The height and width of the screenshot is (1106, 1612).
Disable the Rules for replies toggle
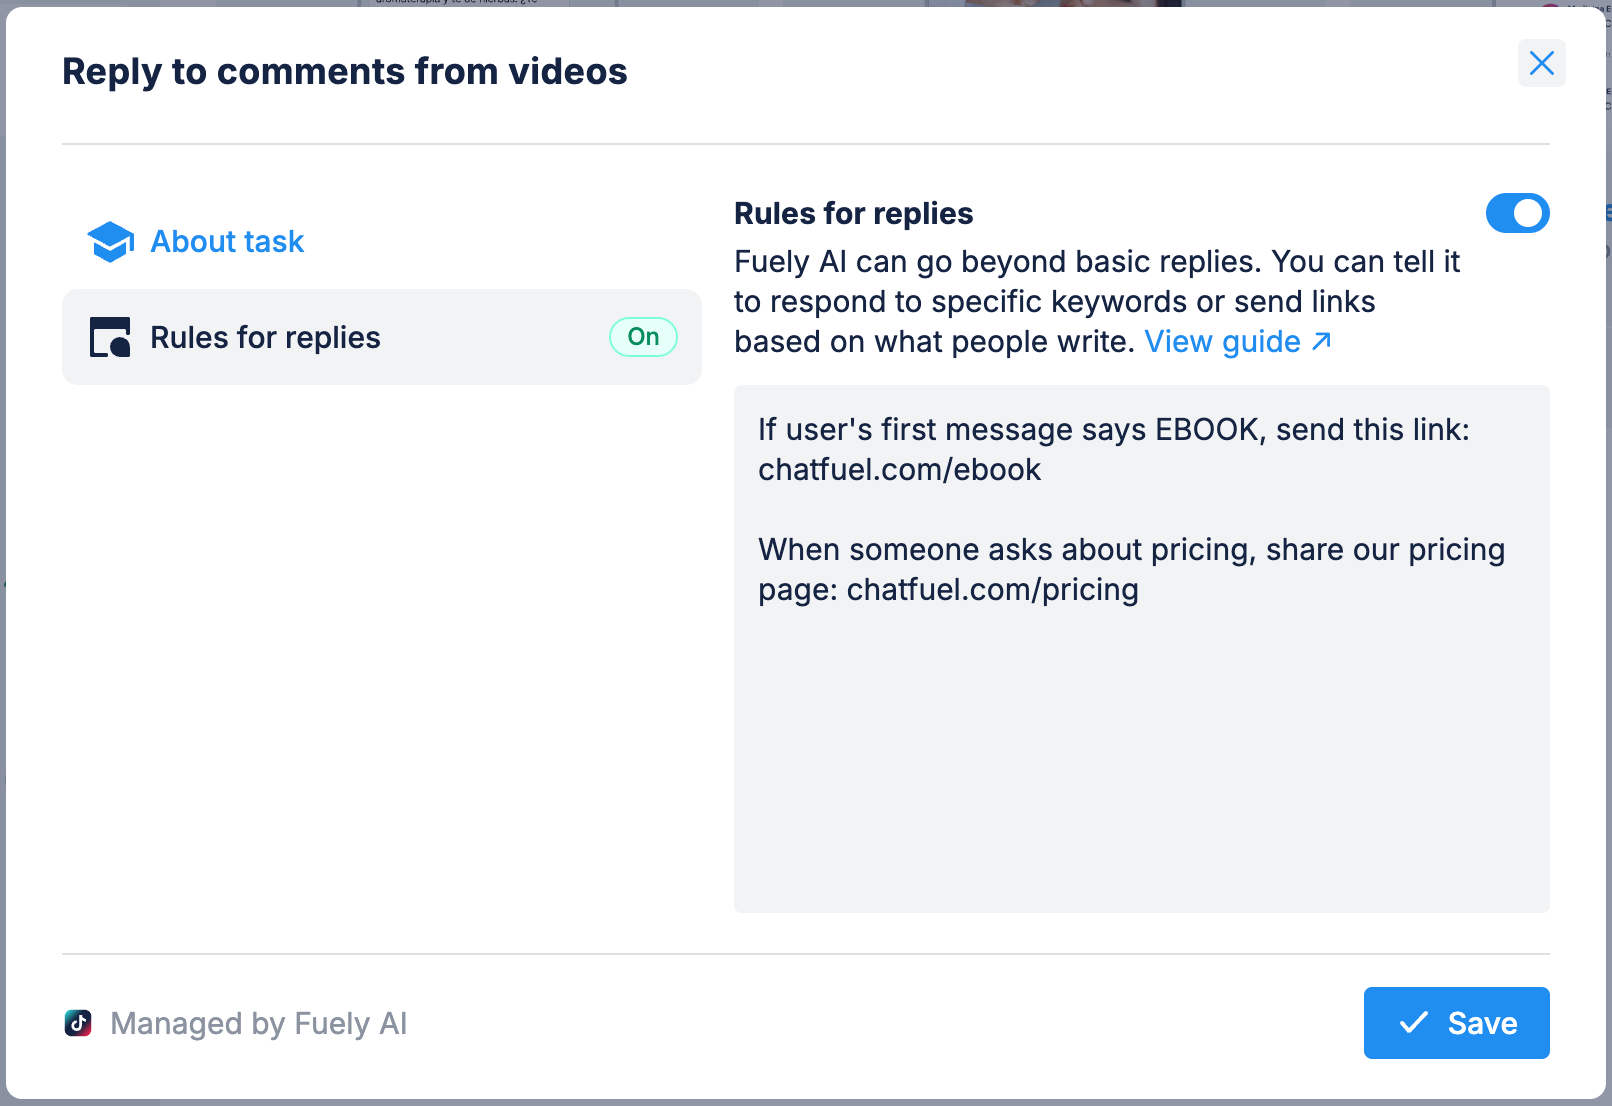1516,213
